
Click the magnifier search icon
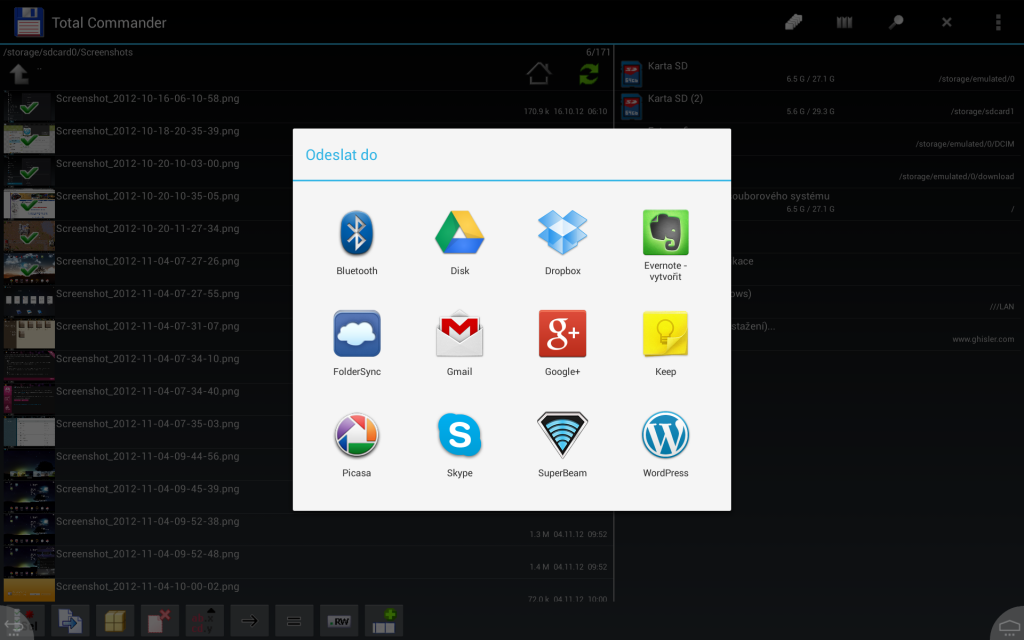click(895, 22)
